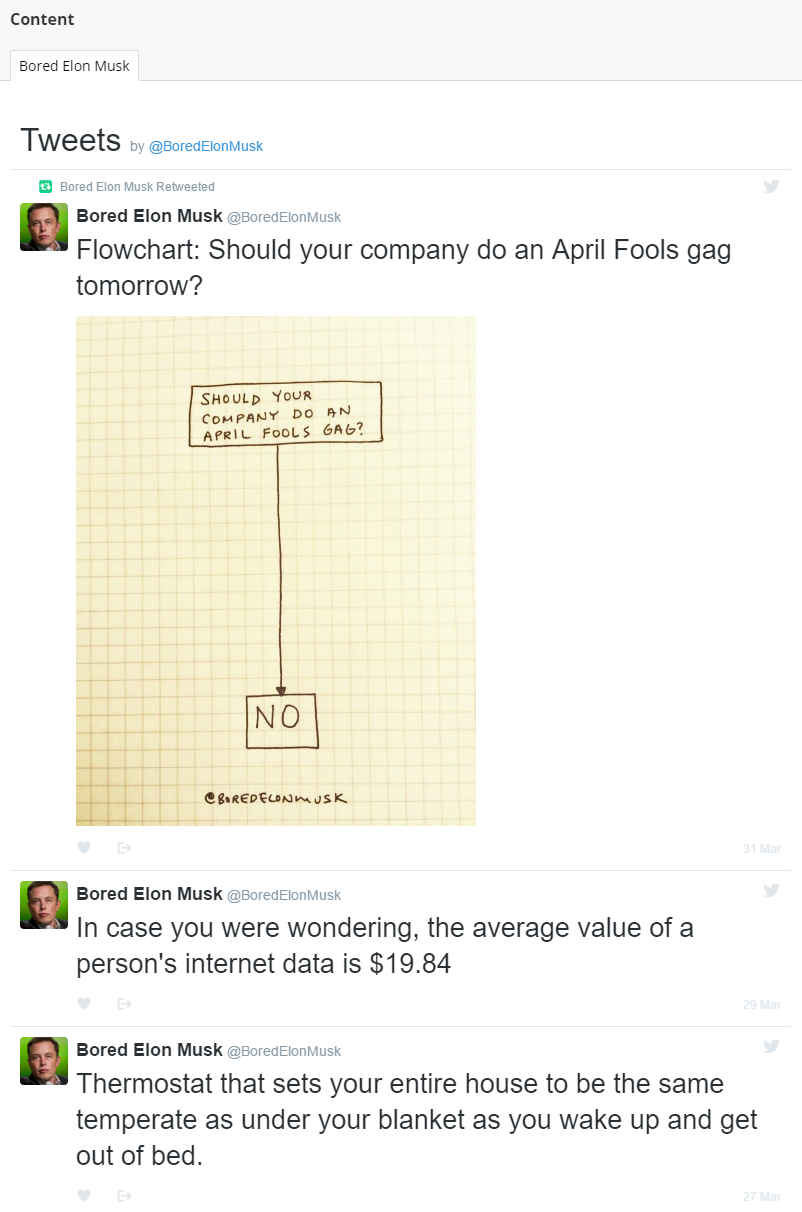The height and width of the screenshot is (1212, 802).
Task: Share the April Fools flowchart tweet
Action: tap(124, 847)
